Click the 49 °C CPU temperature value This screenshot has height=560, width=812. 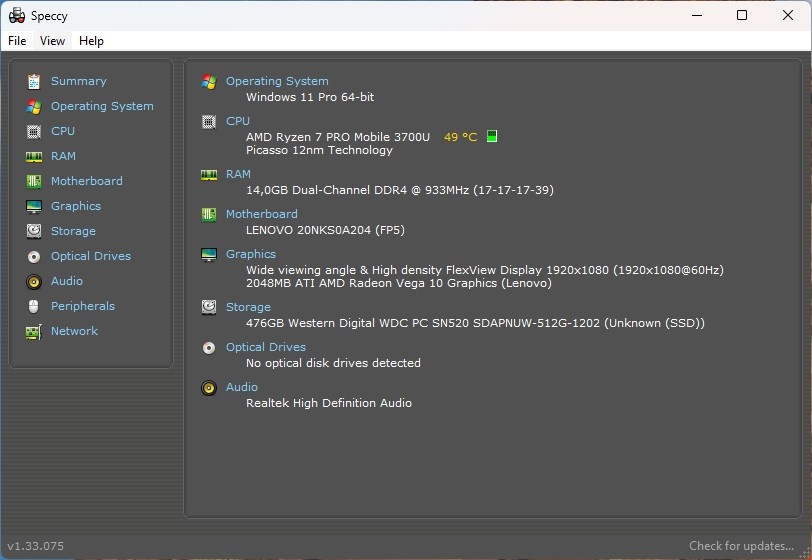[460, 137]
